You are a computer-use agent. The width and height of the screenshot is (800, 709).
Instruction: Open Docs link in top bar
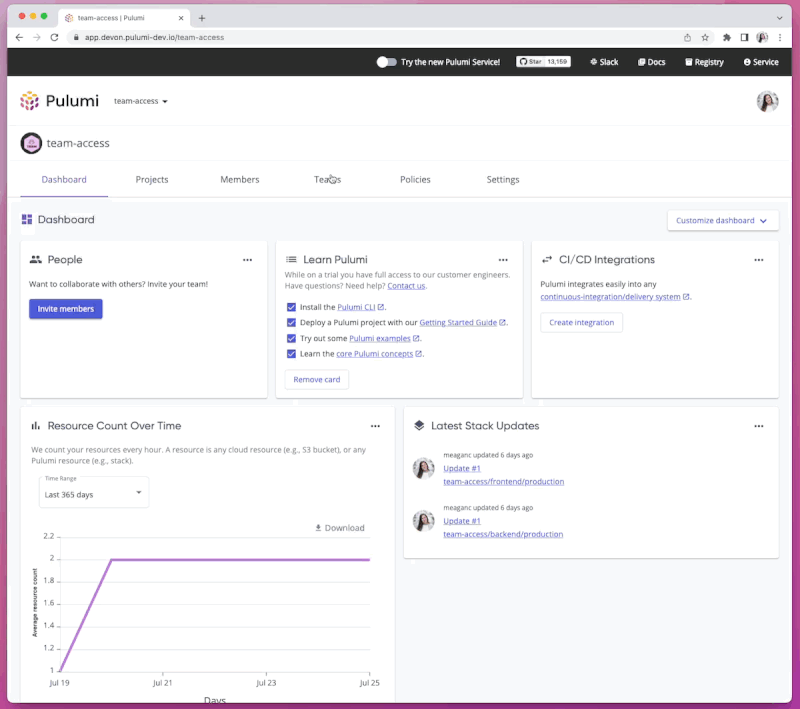pos(652,62)
